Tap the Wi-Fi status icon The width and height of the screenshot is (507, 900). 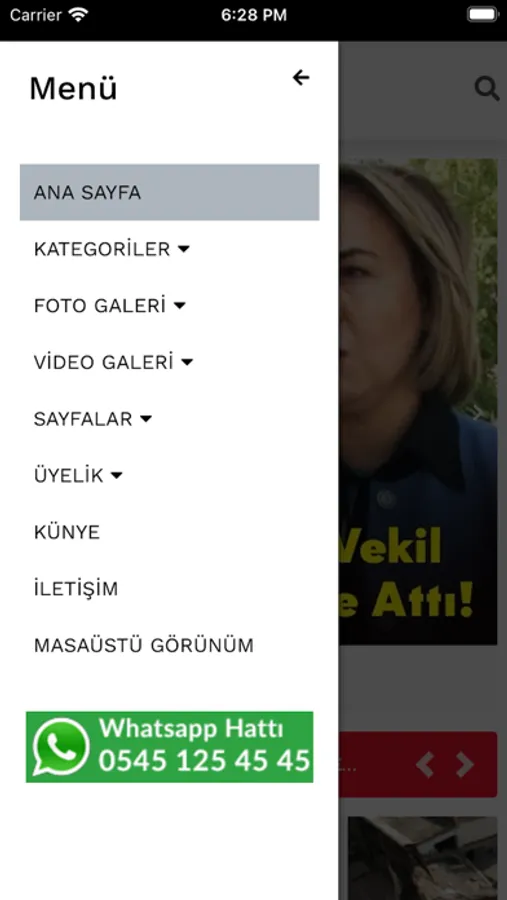(x=78, y=15)
